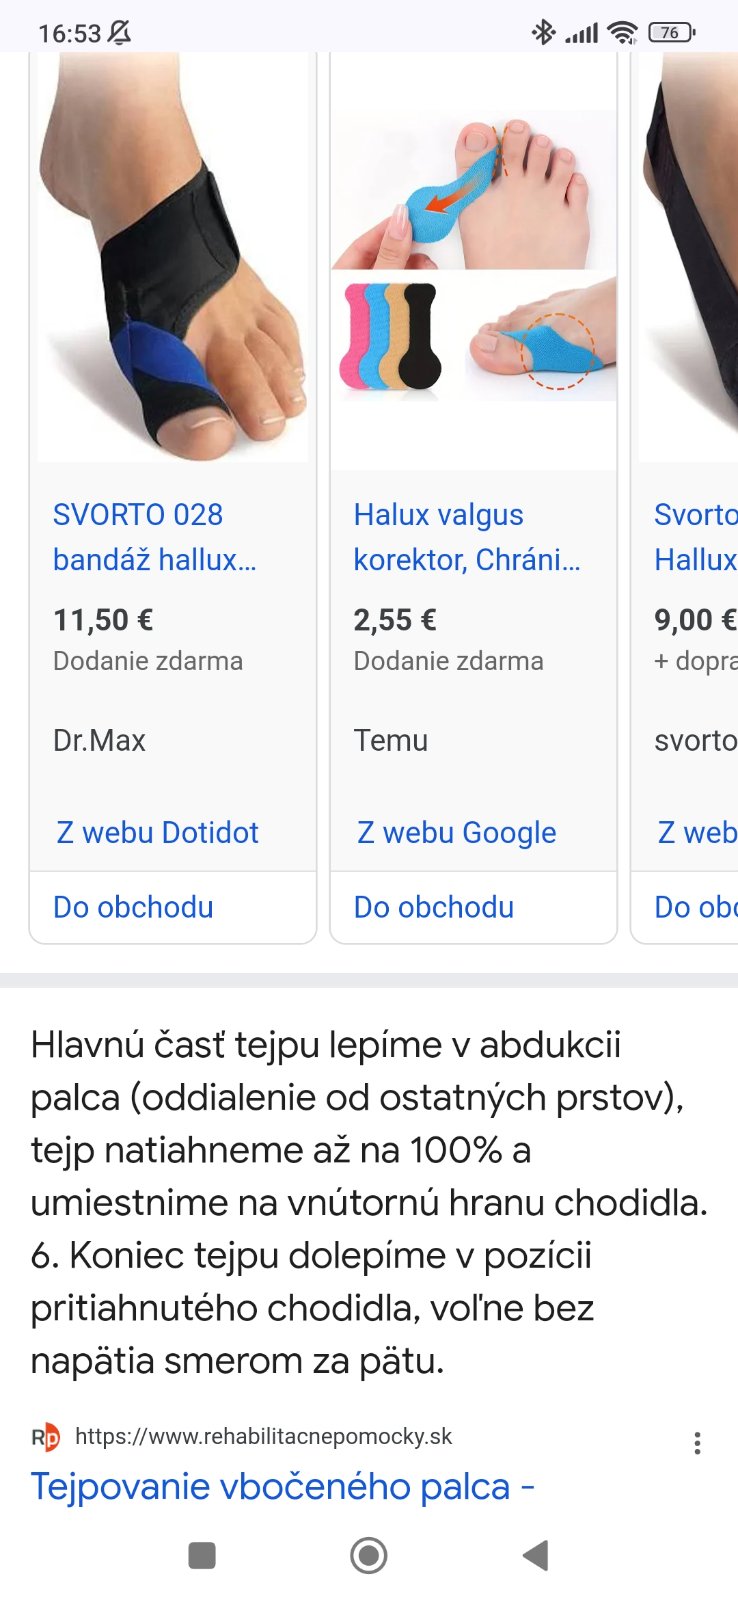Tap the blue bunion tape product image
The image size is (738, 1600).
pyautogui.click(x=473, y=260)
